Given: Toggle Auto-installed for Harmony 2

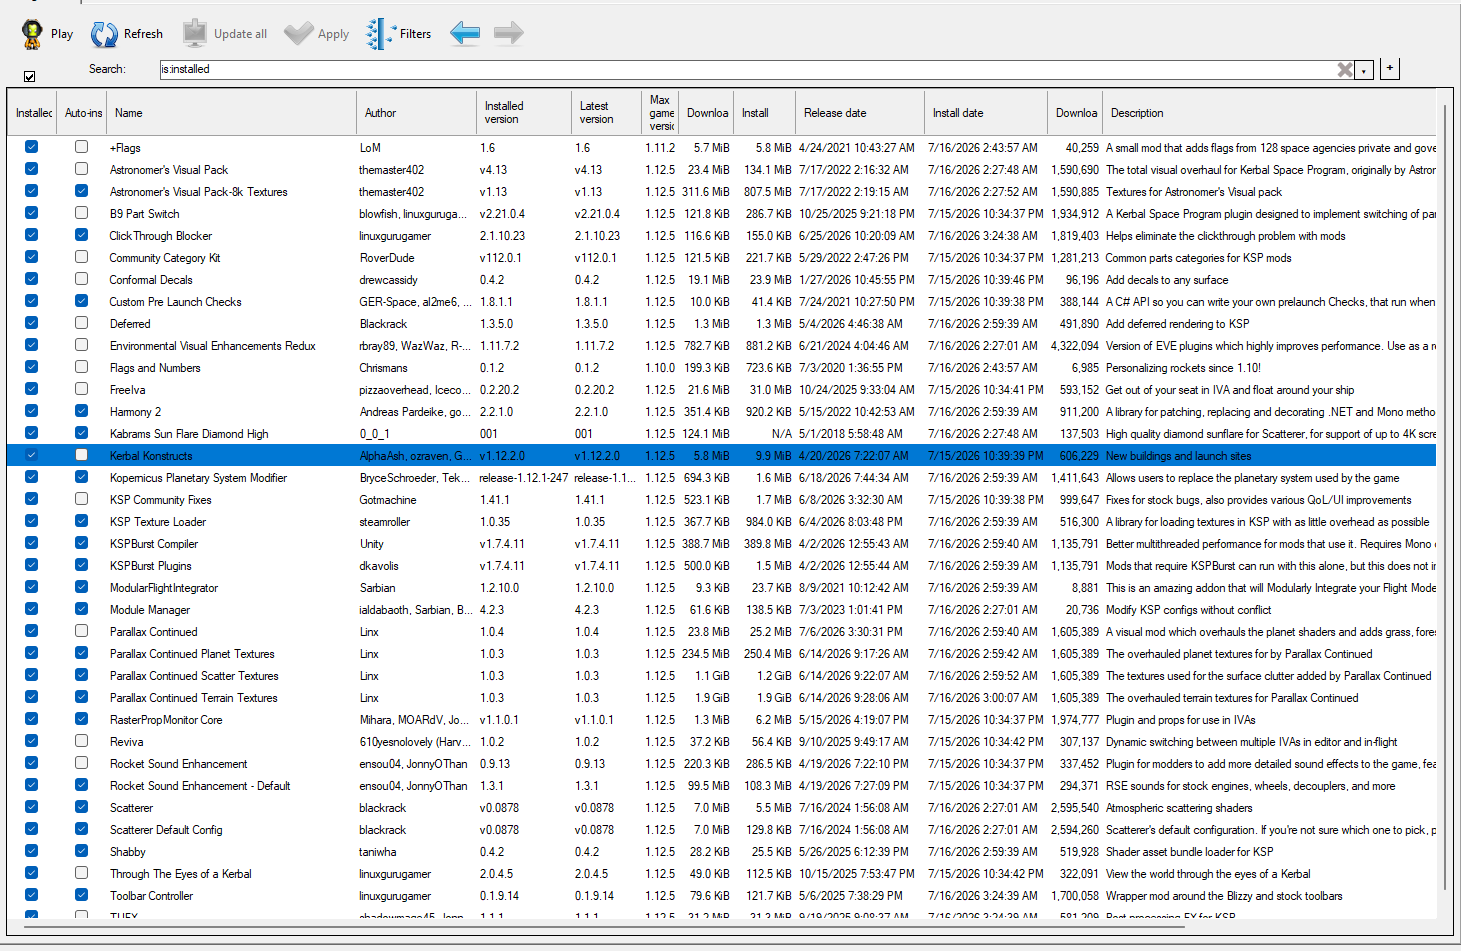Looking at the screenshot, I should 81,411.
